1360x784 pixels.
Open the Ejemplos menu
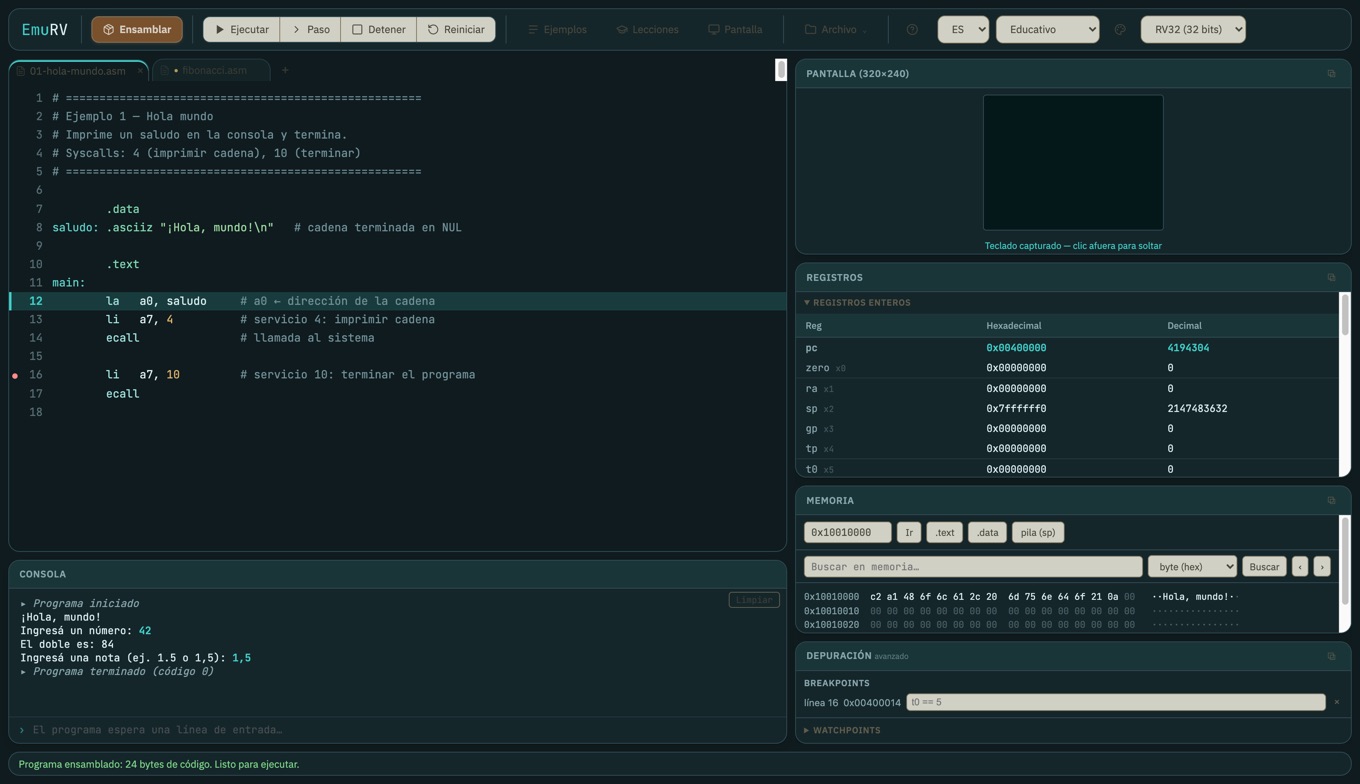click(557, 30)
